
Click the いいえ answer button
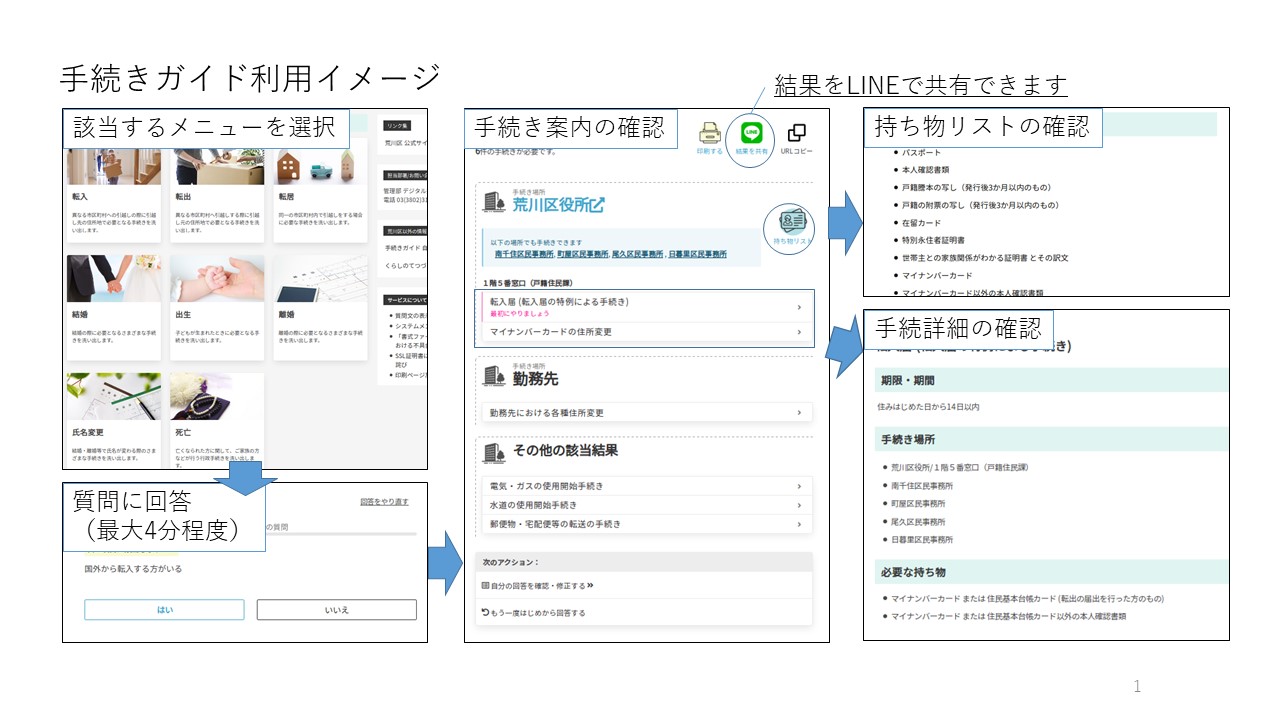coord(336,609)
